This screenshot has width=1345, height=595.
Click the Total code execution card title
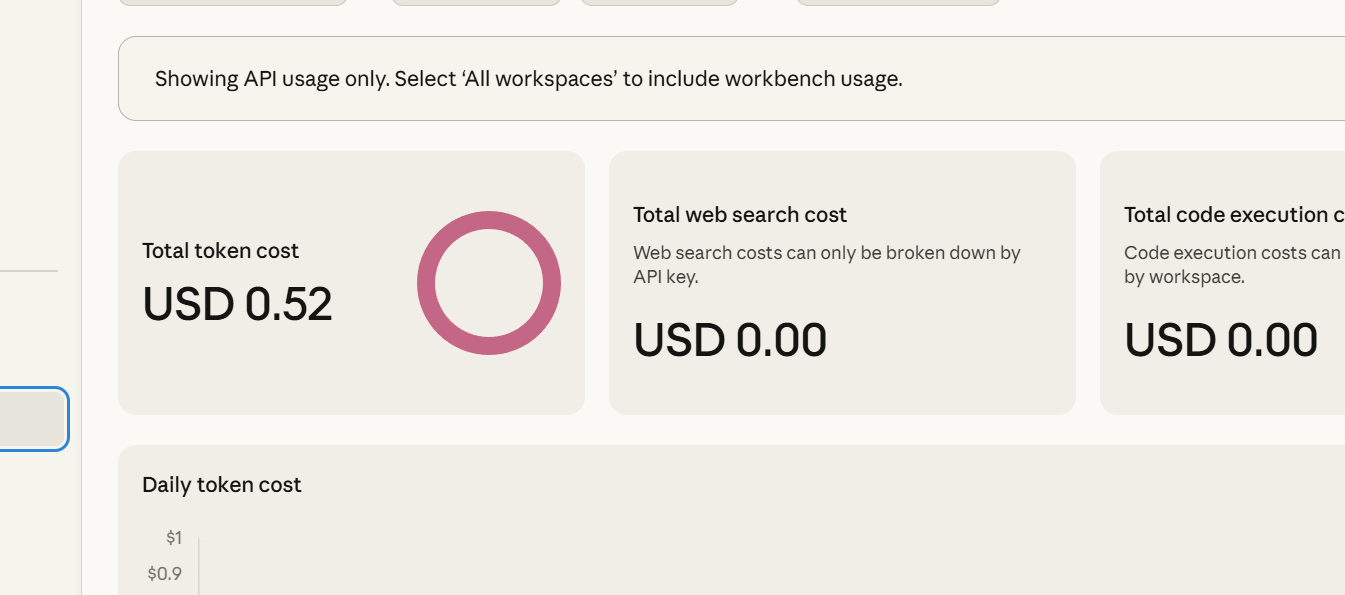(x=1233, y=215)
